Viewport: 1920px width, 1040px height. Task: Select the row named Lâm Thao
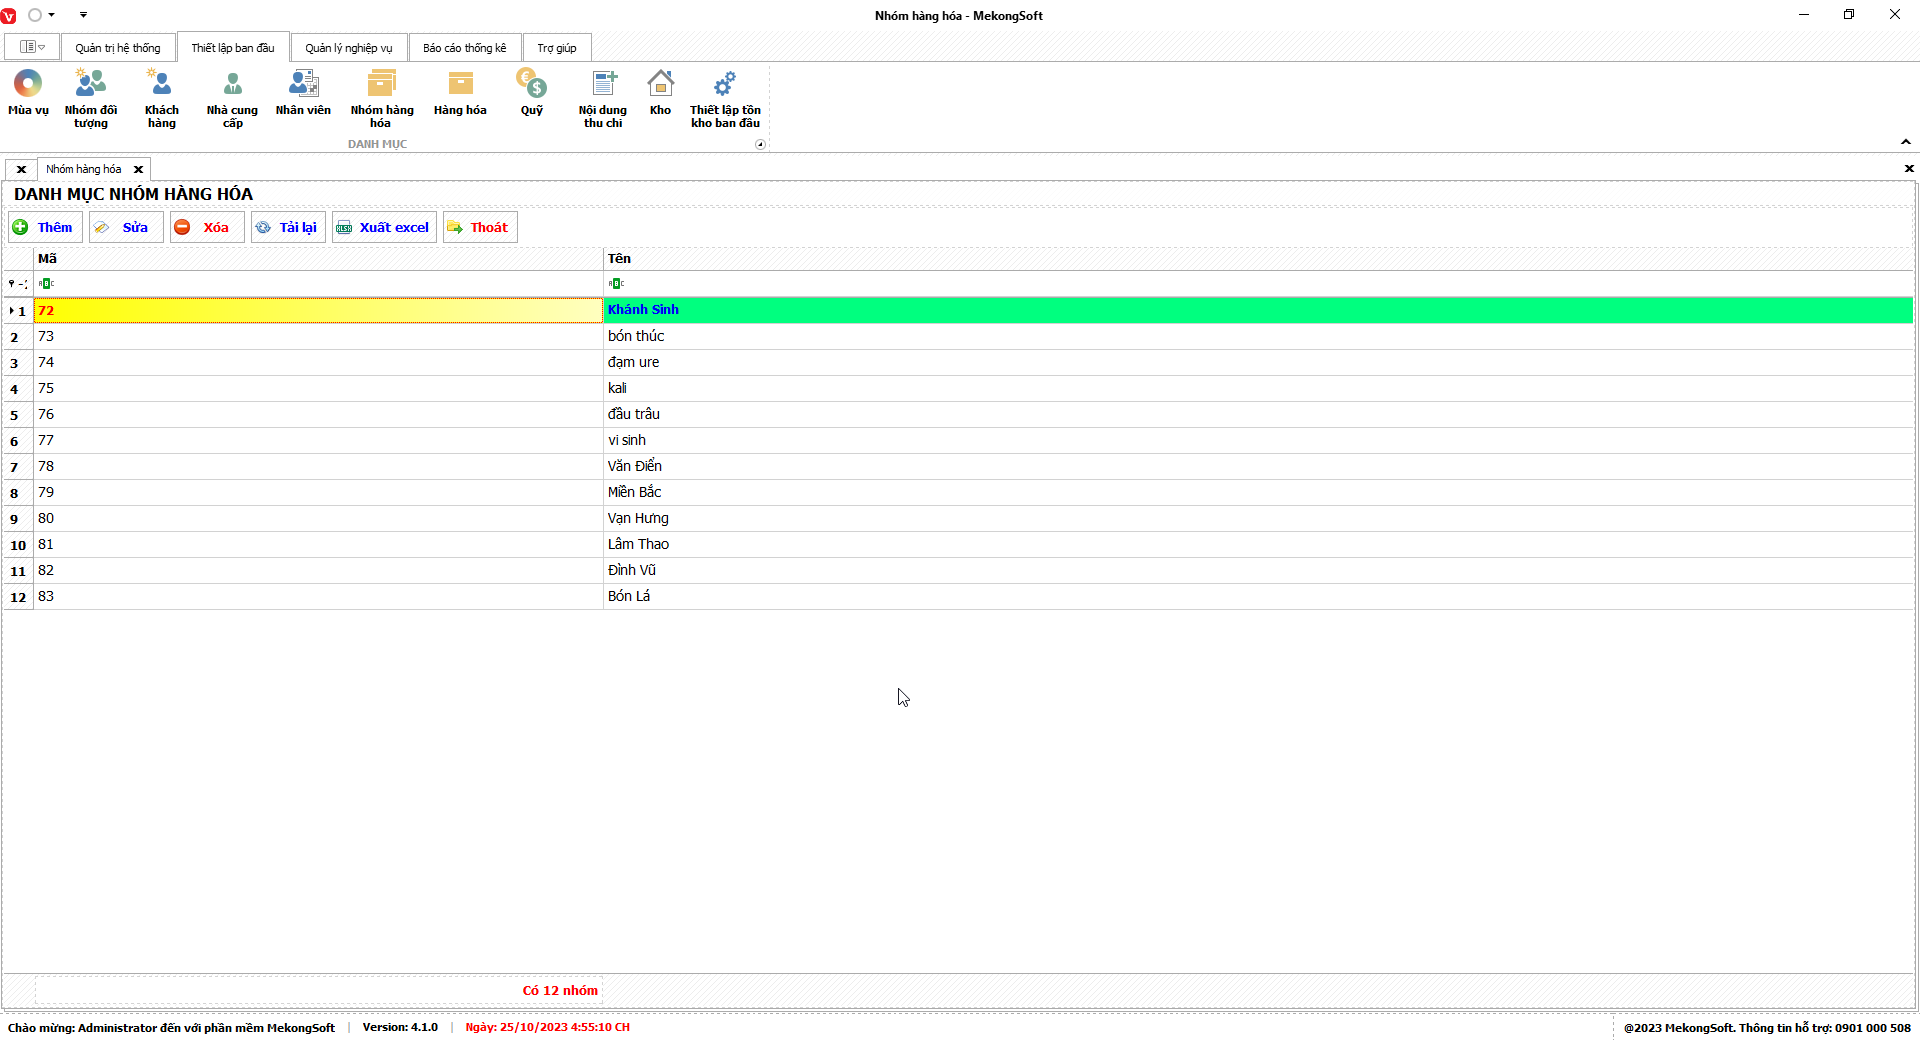(638, 544)
